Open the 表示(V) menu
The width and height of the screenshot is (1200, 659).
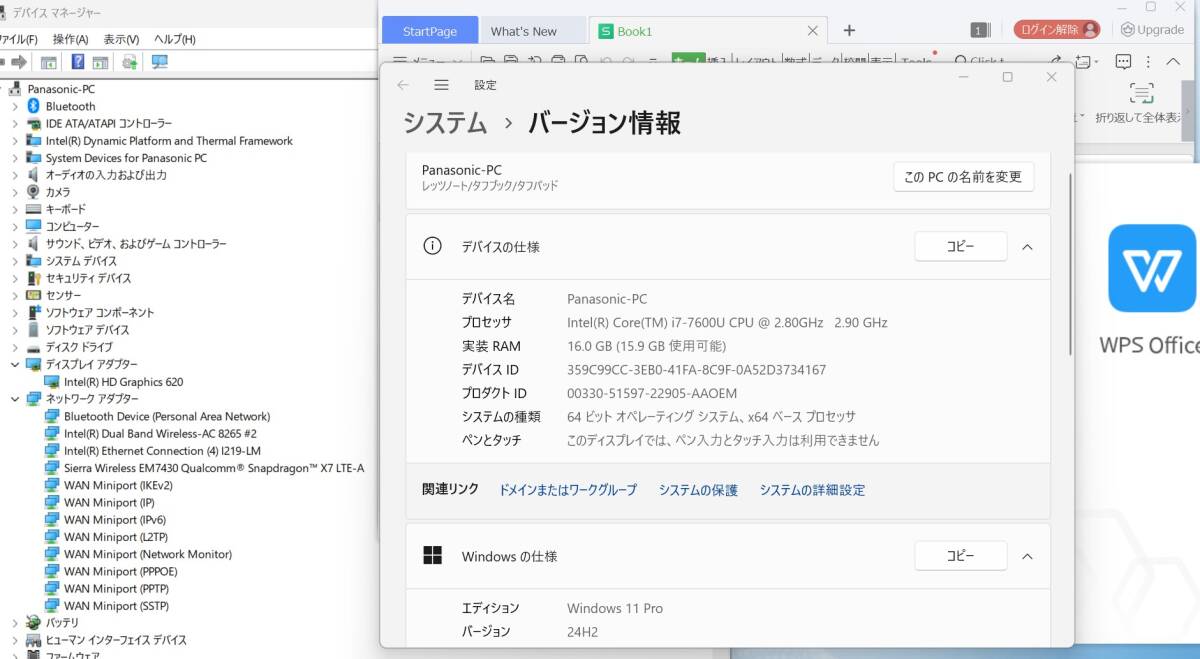tap(121, 39)
